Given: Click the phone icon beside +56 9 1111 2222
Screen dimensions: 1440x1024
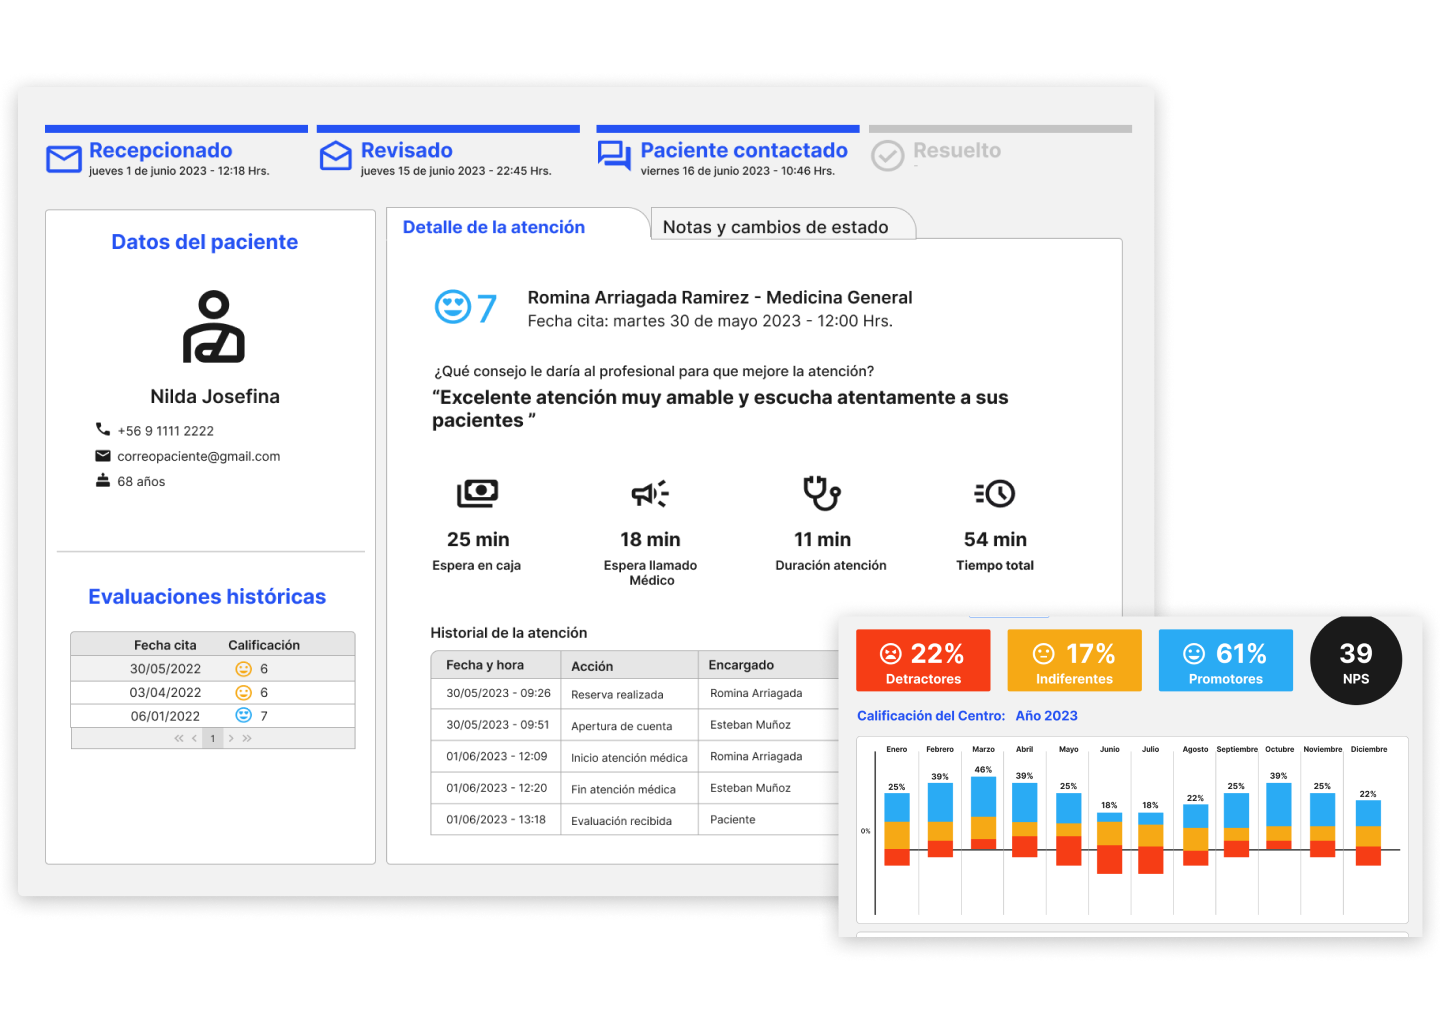Looking at the screenshot, I should coord(103,429).
